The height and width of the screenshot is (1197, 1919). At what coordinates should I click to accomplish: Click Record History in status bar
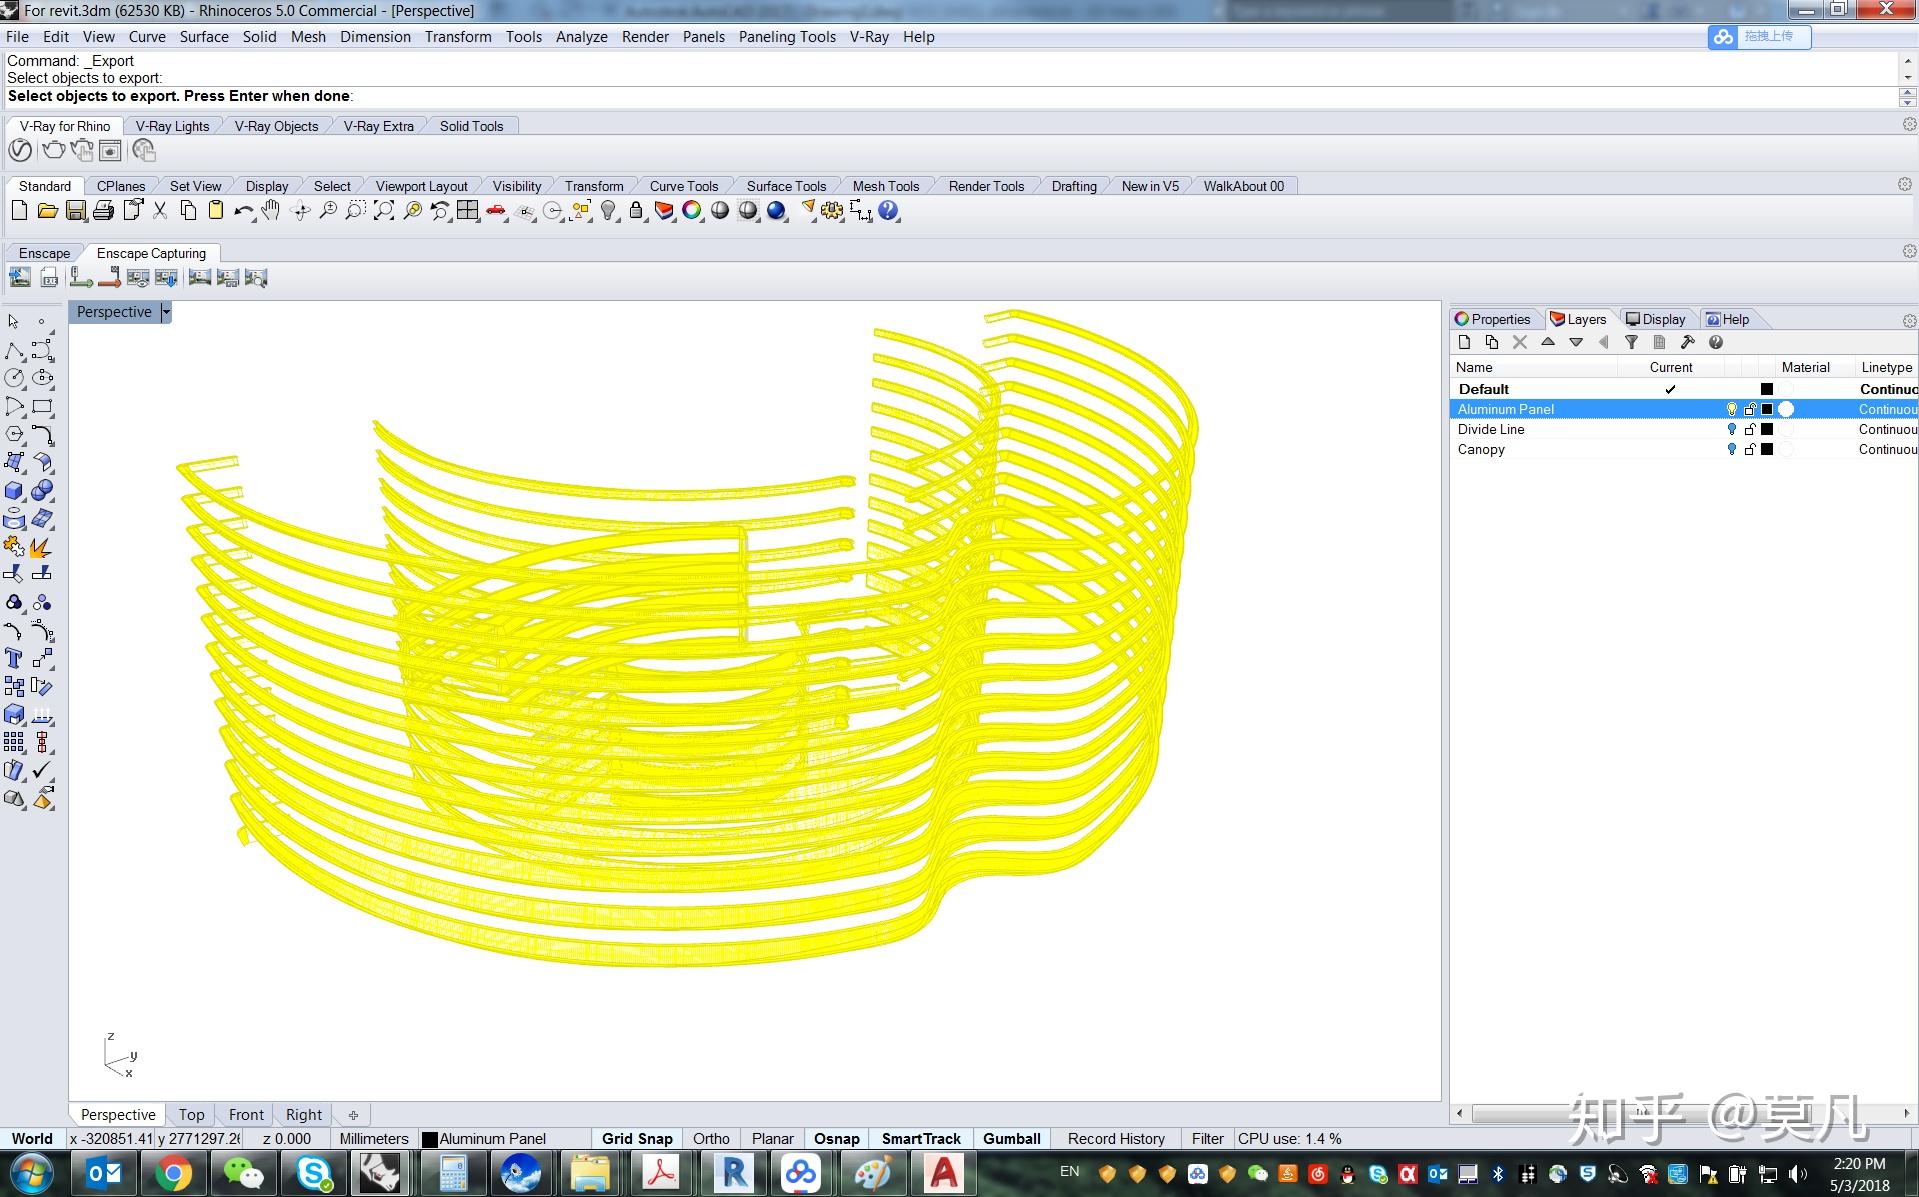(x=1116, y=1138)
